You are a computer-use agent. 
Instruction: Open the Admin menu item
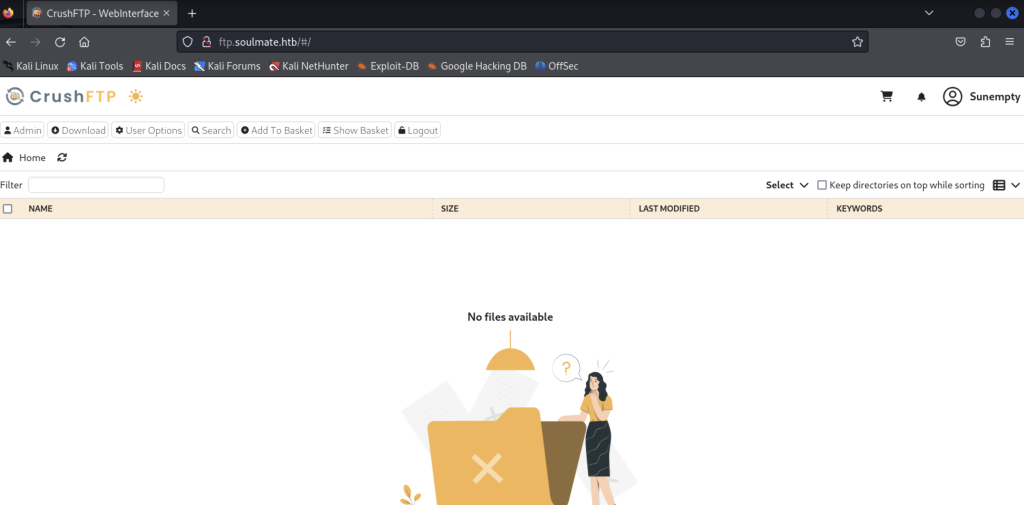22,130
